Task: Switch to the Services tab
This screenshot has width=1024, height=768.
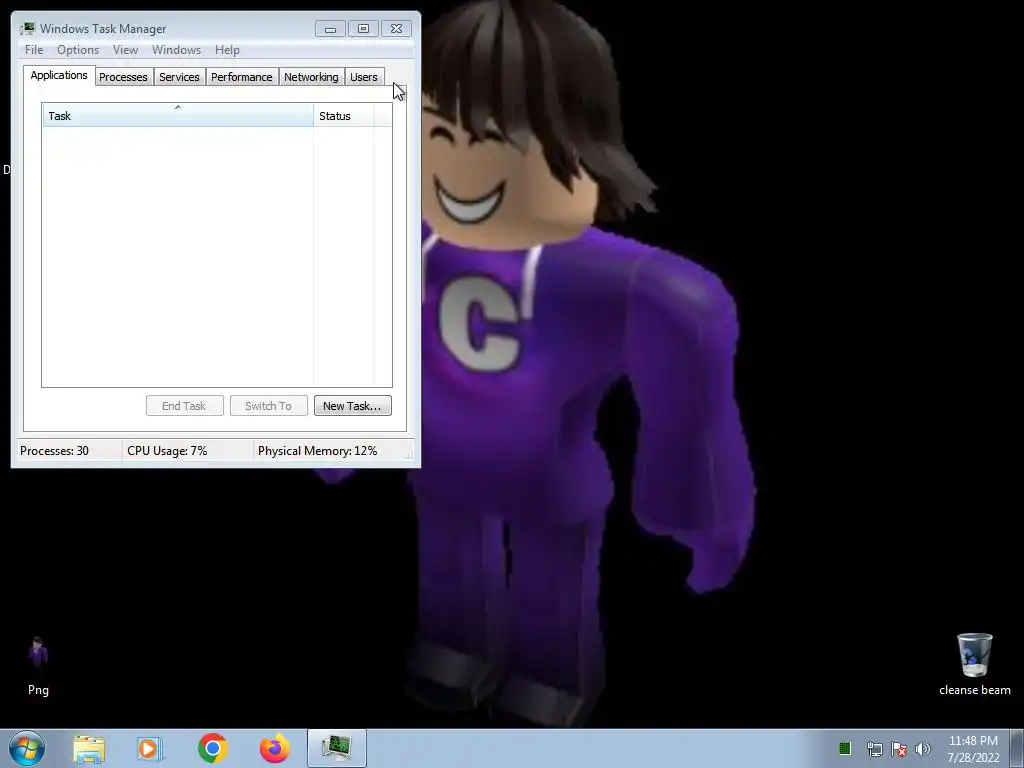Action: pyautogui.click(x=179, y=77)
